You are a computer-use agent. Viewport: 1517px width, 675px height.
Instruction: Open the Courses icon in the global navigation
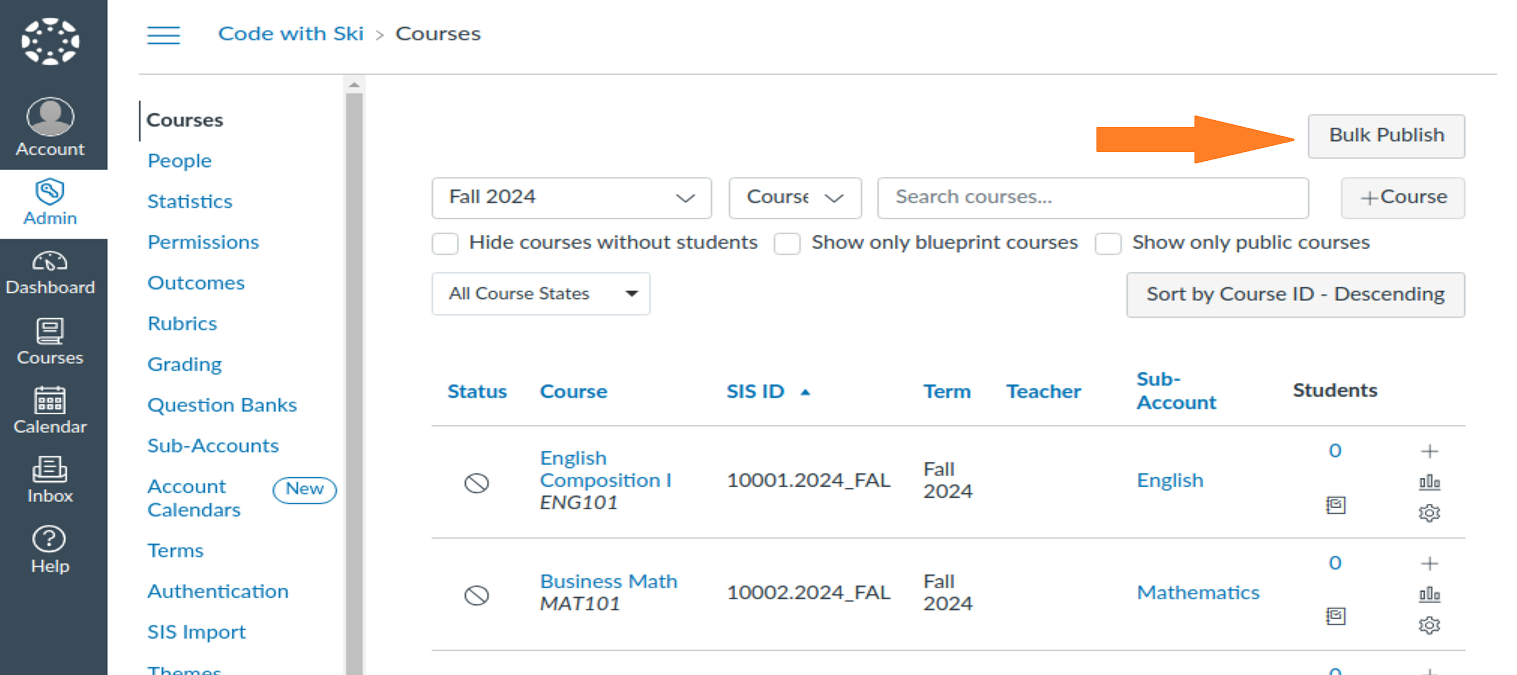tap(50, 342)
